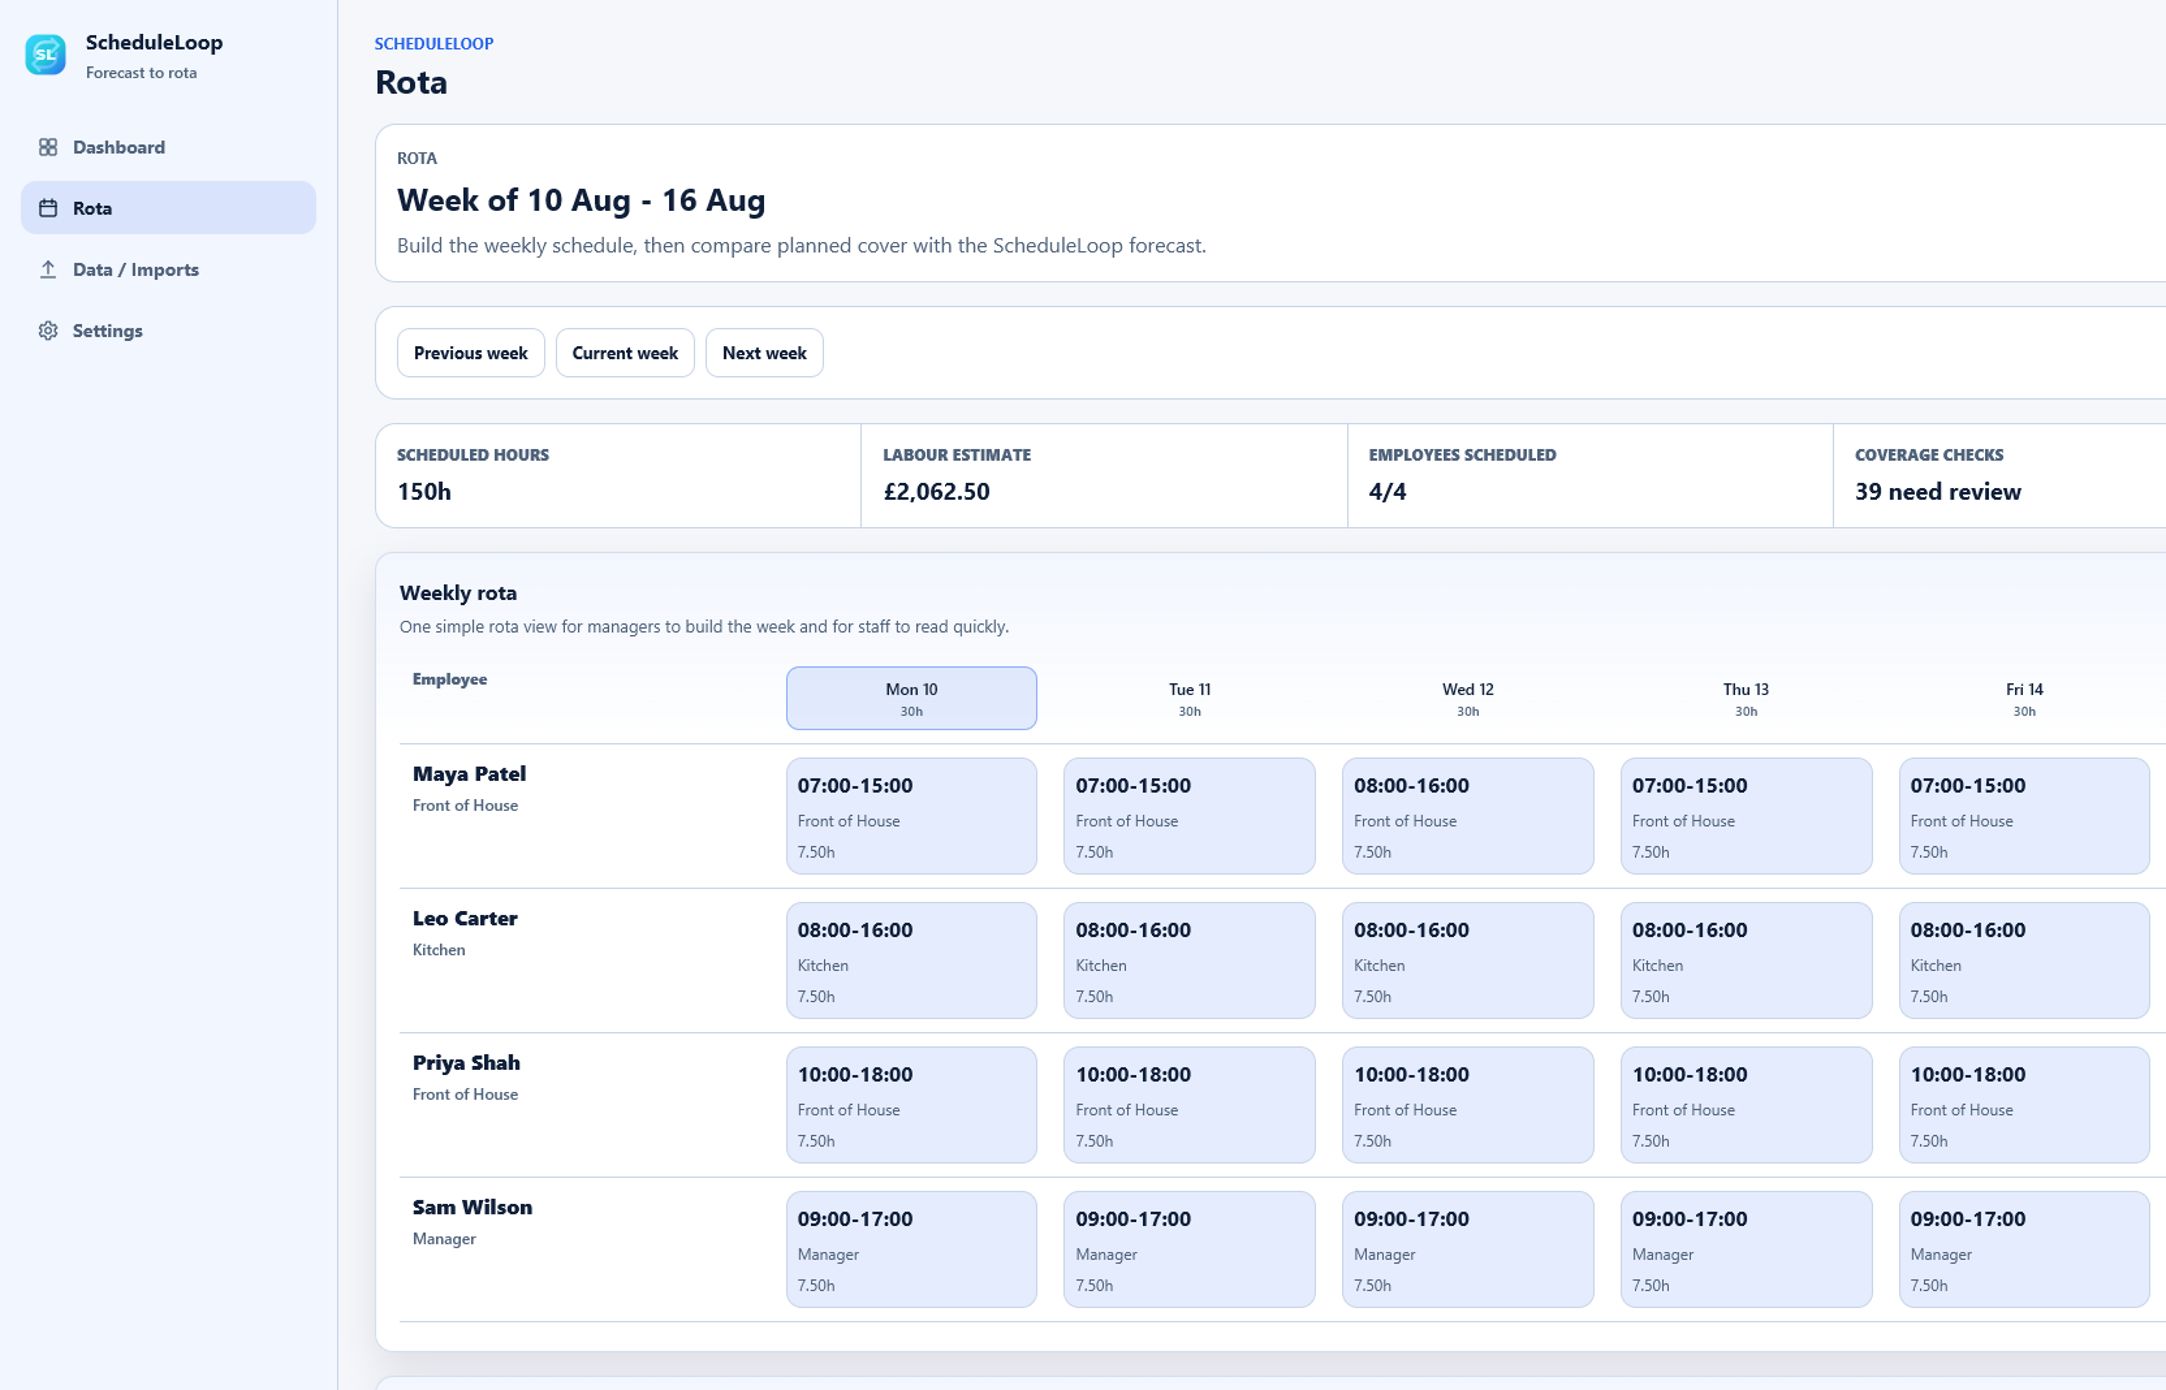The image size is (2166, 1390).
Task: Click the 150h scheduled hours value
Action: point(424,492)
